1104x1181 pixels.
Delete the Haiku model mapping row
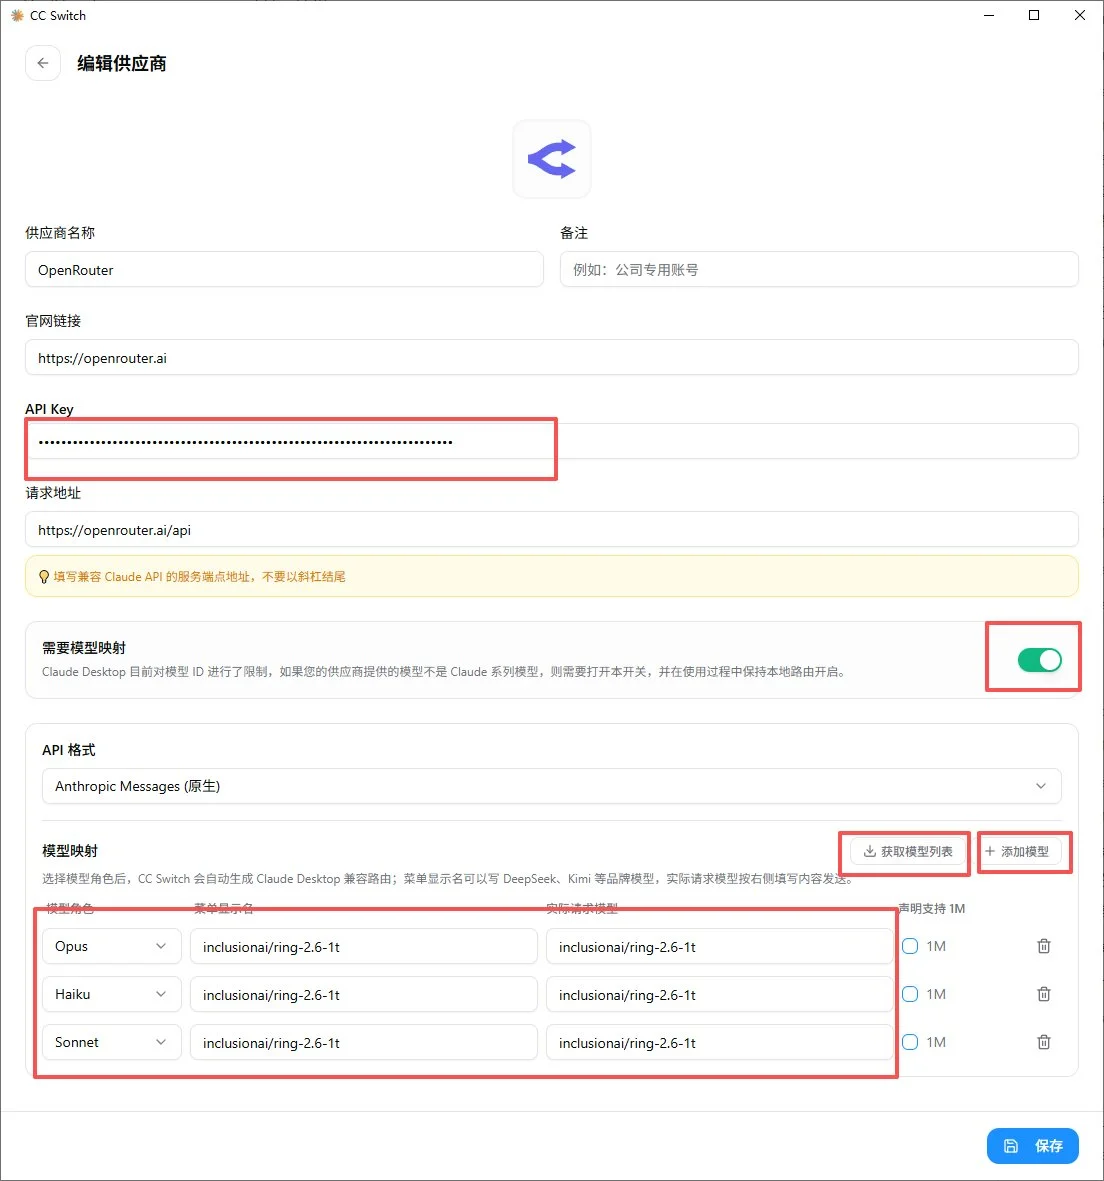(x=1044, y=994)
